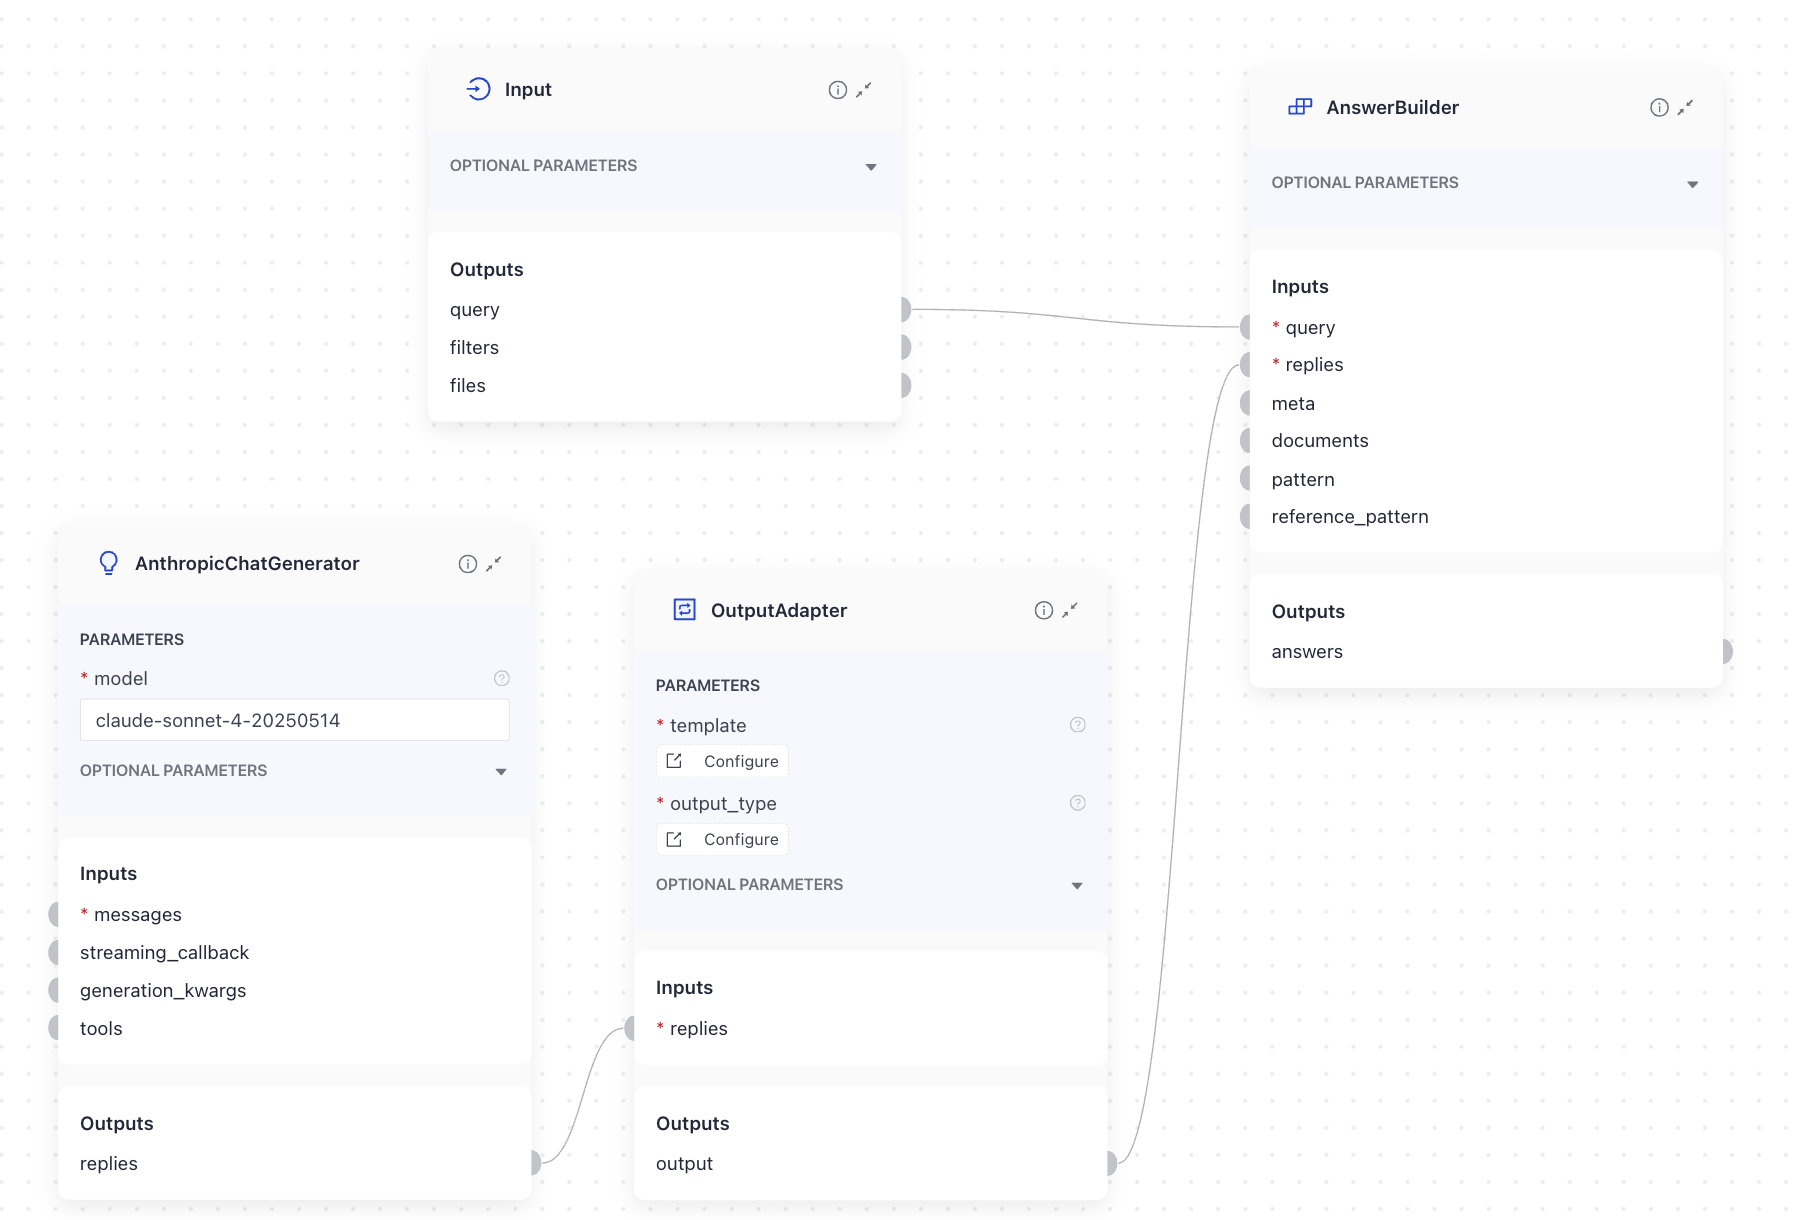Click the lightbulb icon on AnthropicChatGenerator
The width and height of the screenshot is (1796, 1220).
coord(109,563)
